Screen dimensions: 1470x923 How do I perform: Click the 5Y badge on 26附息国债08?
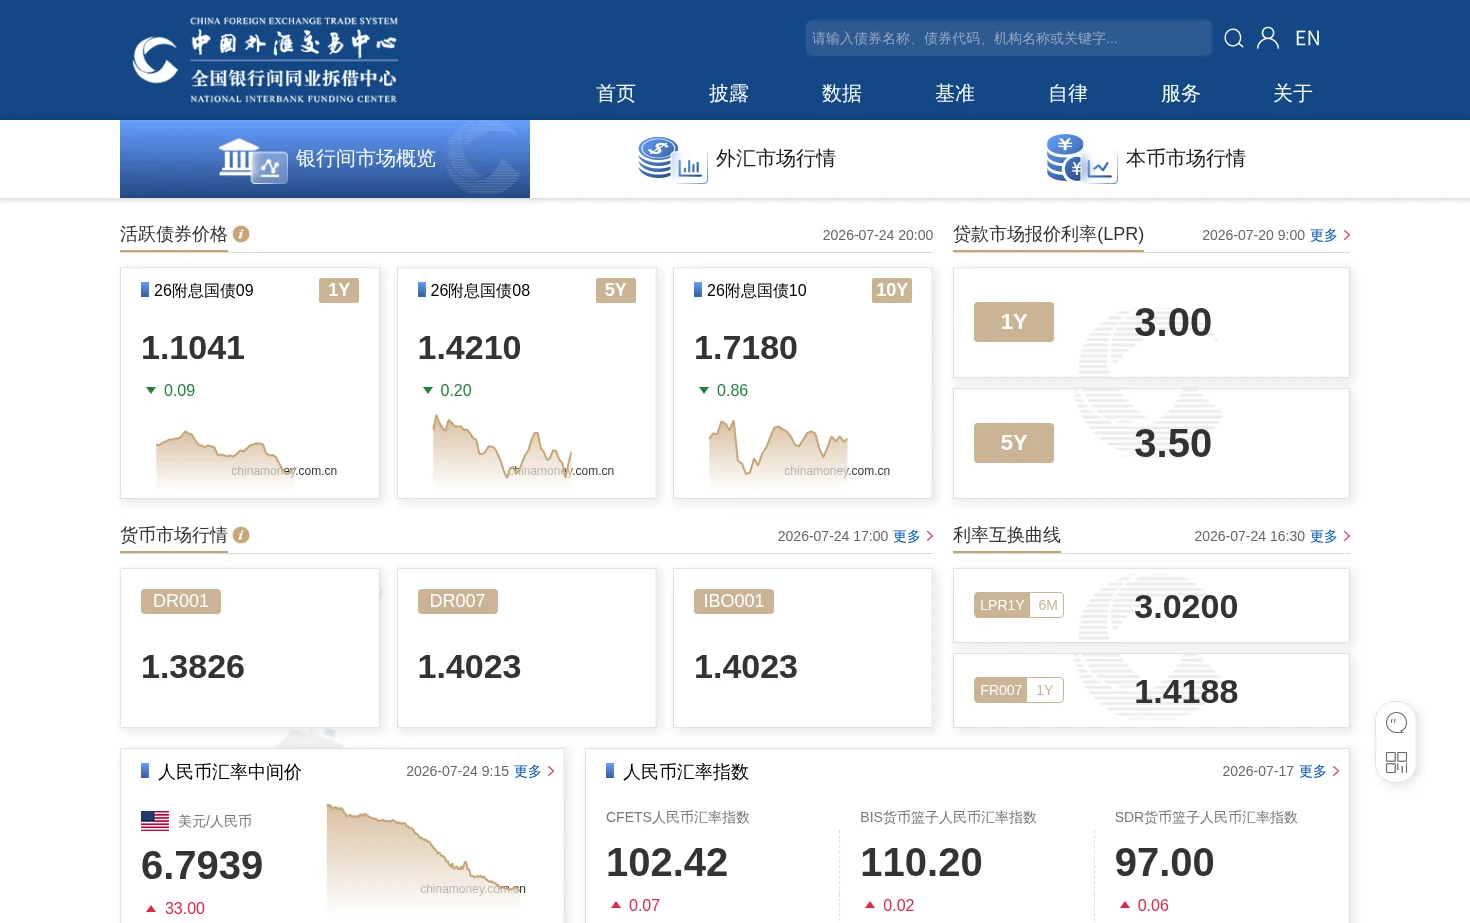(616, 290)
